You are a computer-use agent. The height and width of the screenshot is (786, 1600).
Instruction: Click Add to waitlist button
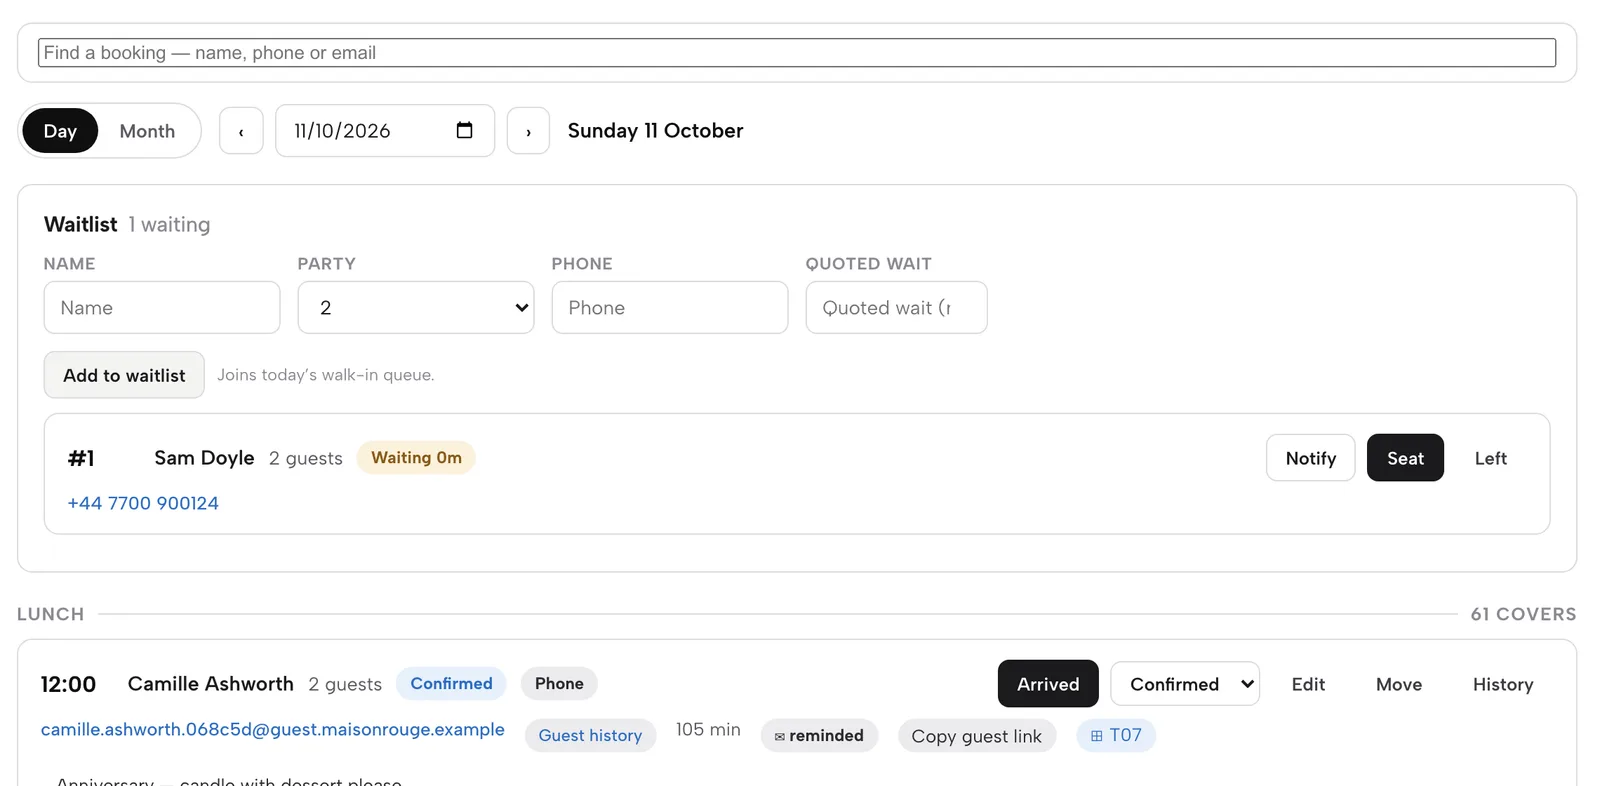(x=124, y=375)
